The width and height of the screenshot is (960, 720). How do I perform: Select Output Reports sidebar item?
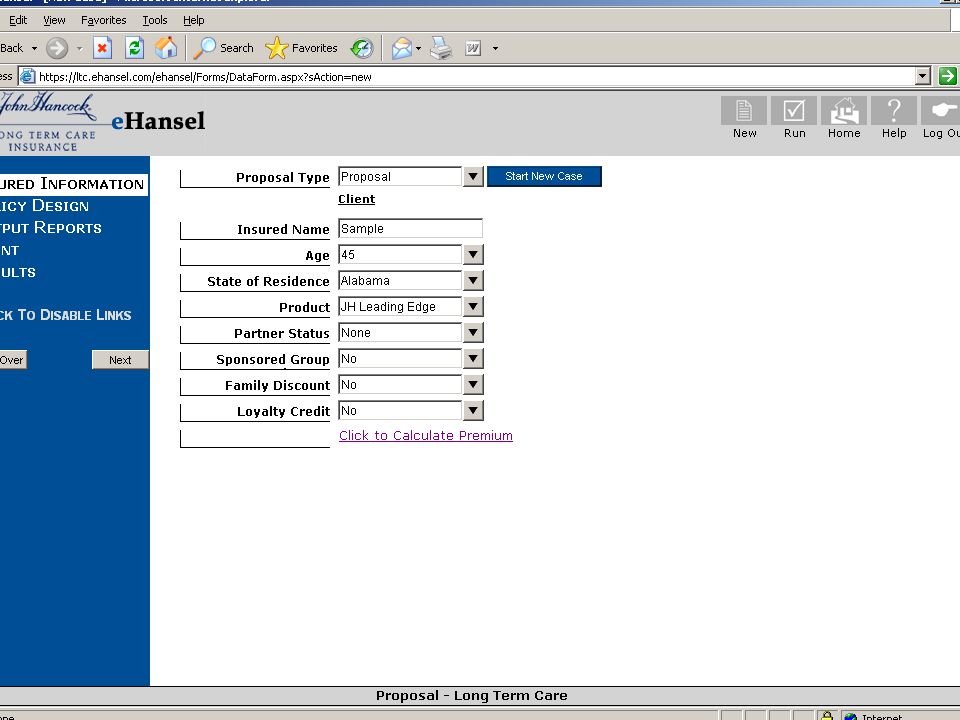(51, 228)
